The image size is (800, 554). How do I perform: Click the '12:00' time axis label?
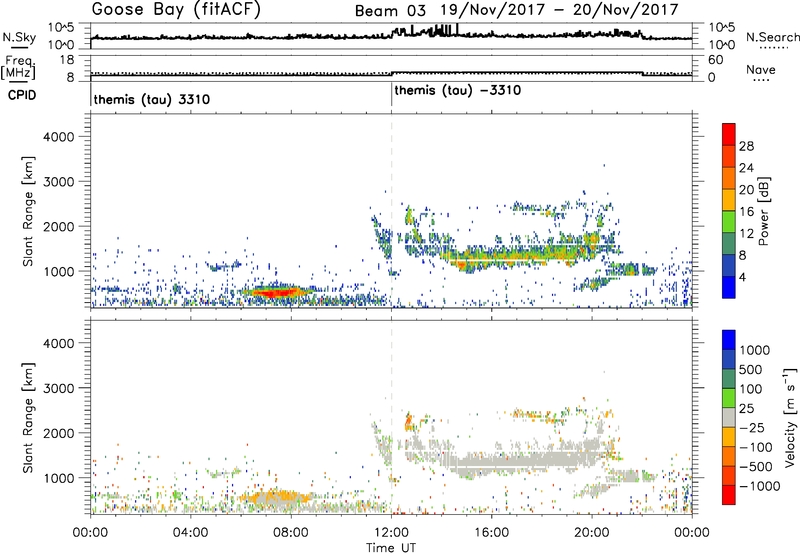click(391, 533)
